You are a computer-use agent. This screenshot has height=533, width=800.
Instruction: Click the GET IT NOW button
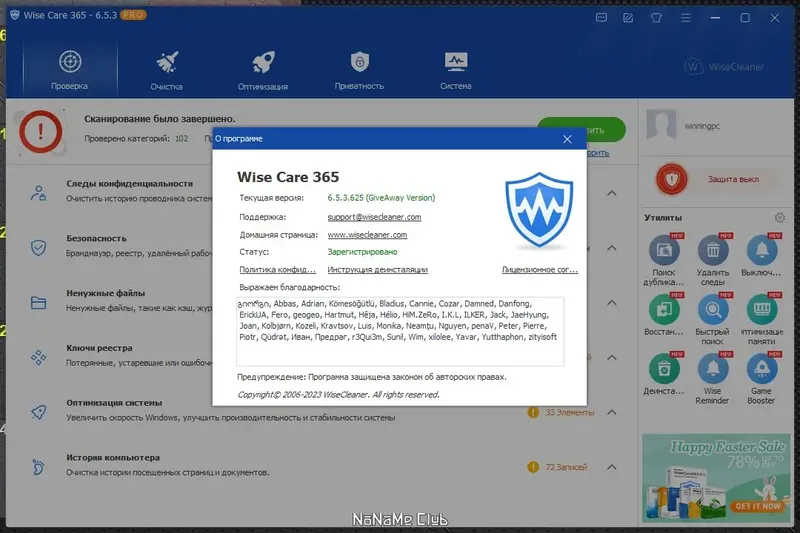[x=758, y=506]
